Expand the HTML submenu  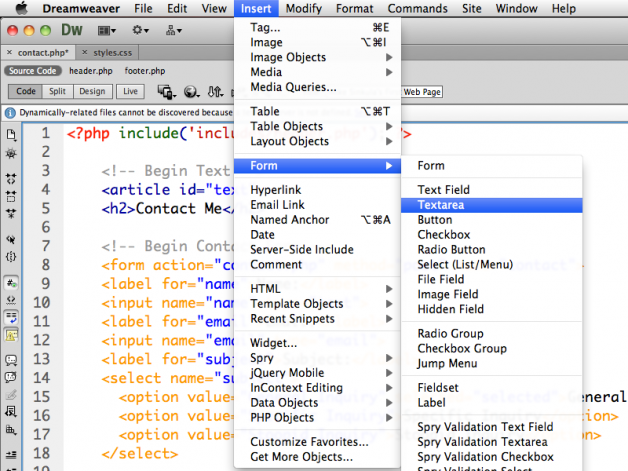(317, 289)
